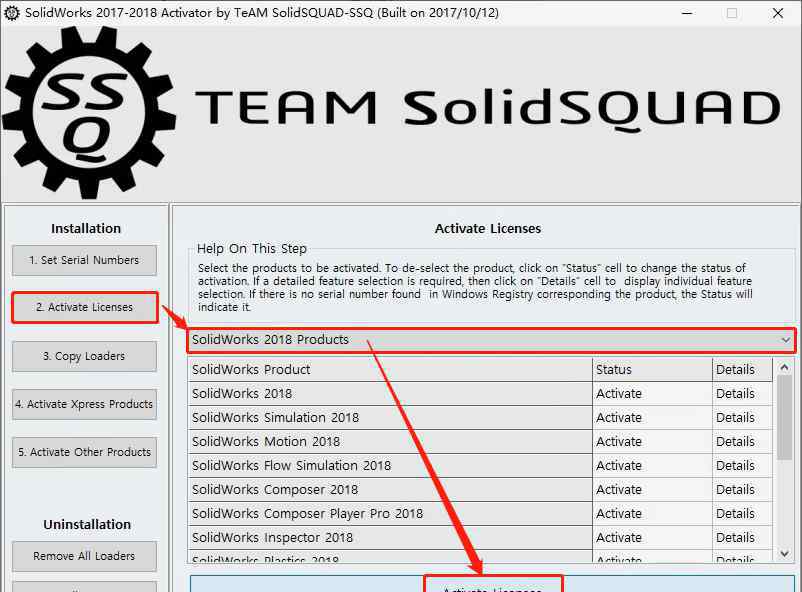Open the SolidWorks 2018 Products dropdown

tap(491, 340)
